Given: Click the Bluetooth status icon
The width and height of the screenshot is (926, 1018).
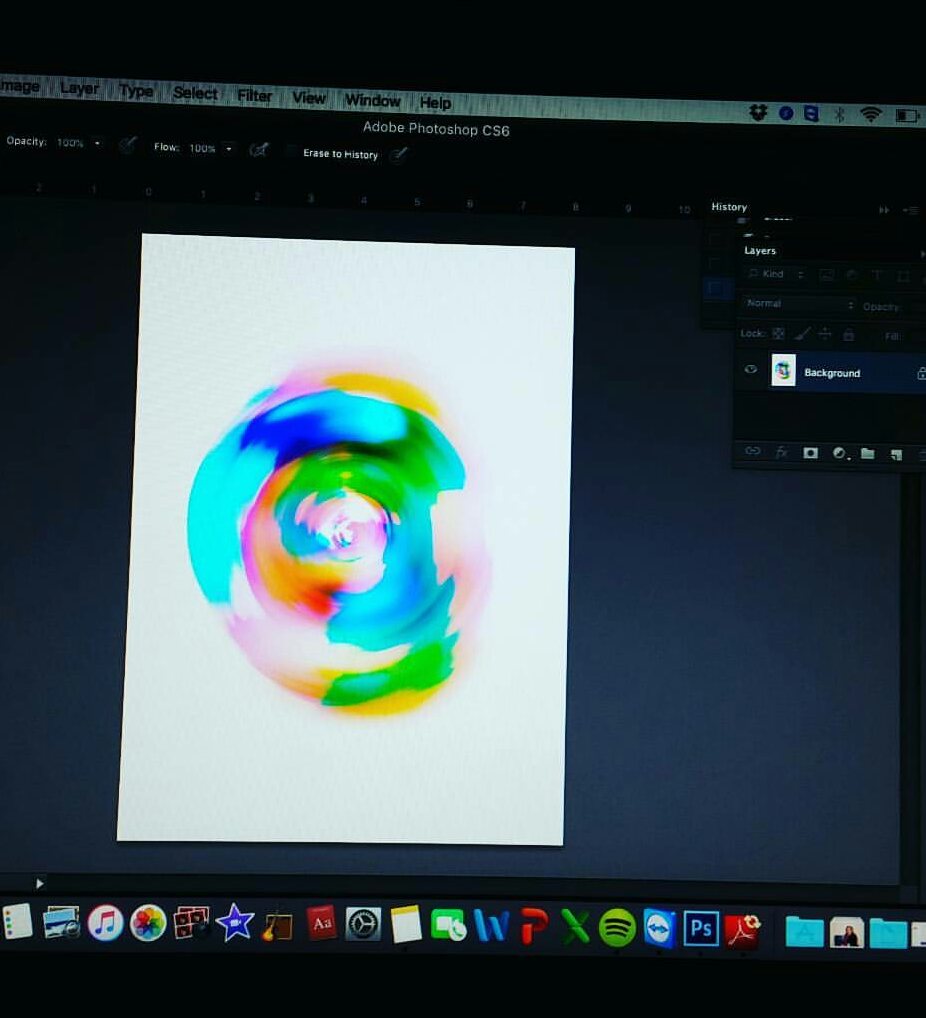Looking at the screenshot, I should 839,115.
